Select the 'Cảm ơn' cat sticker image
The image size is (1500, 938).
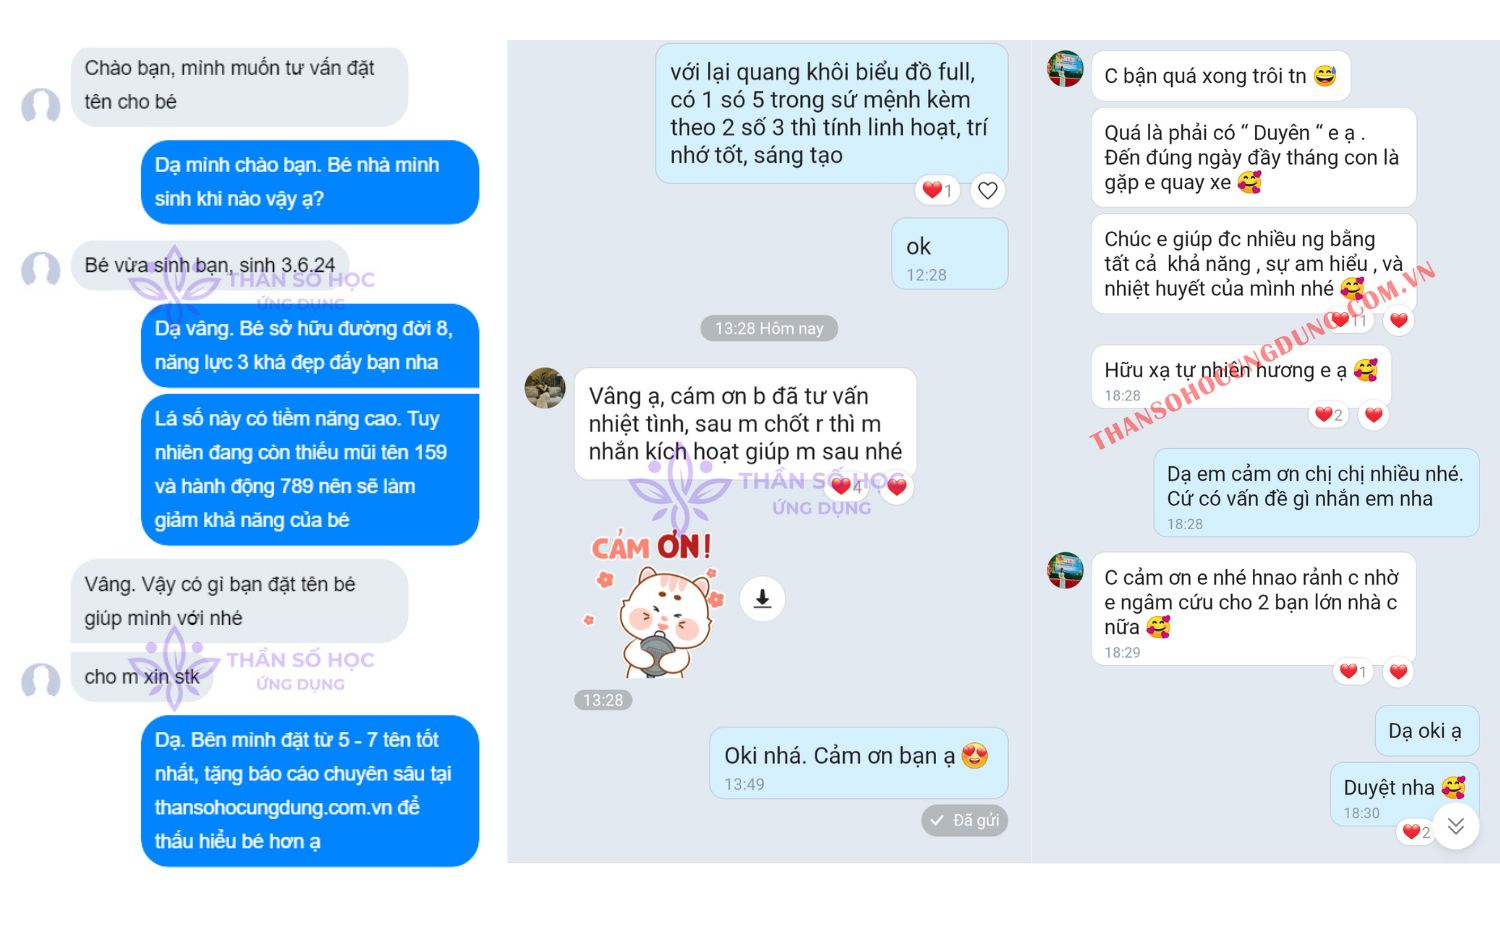pos(652,604)
